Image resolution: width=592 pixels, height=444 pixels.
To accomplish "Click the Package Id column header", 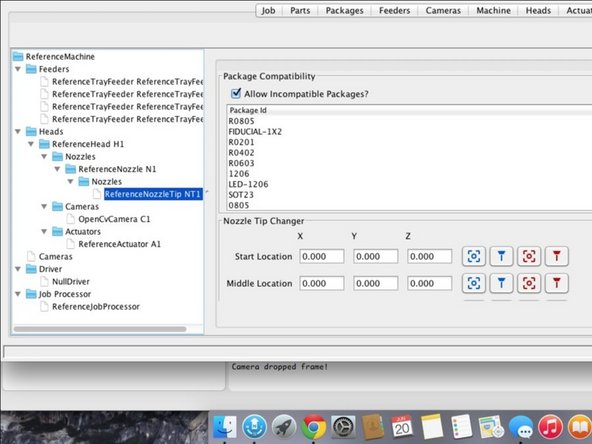I will tap(409, 110).
